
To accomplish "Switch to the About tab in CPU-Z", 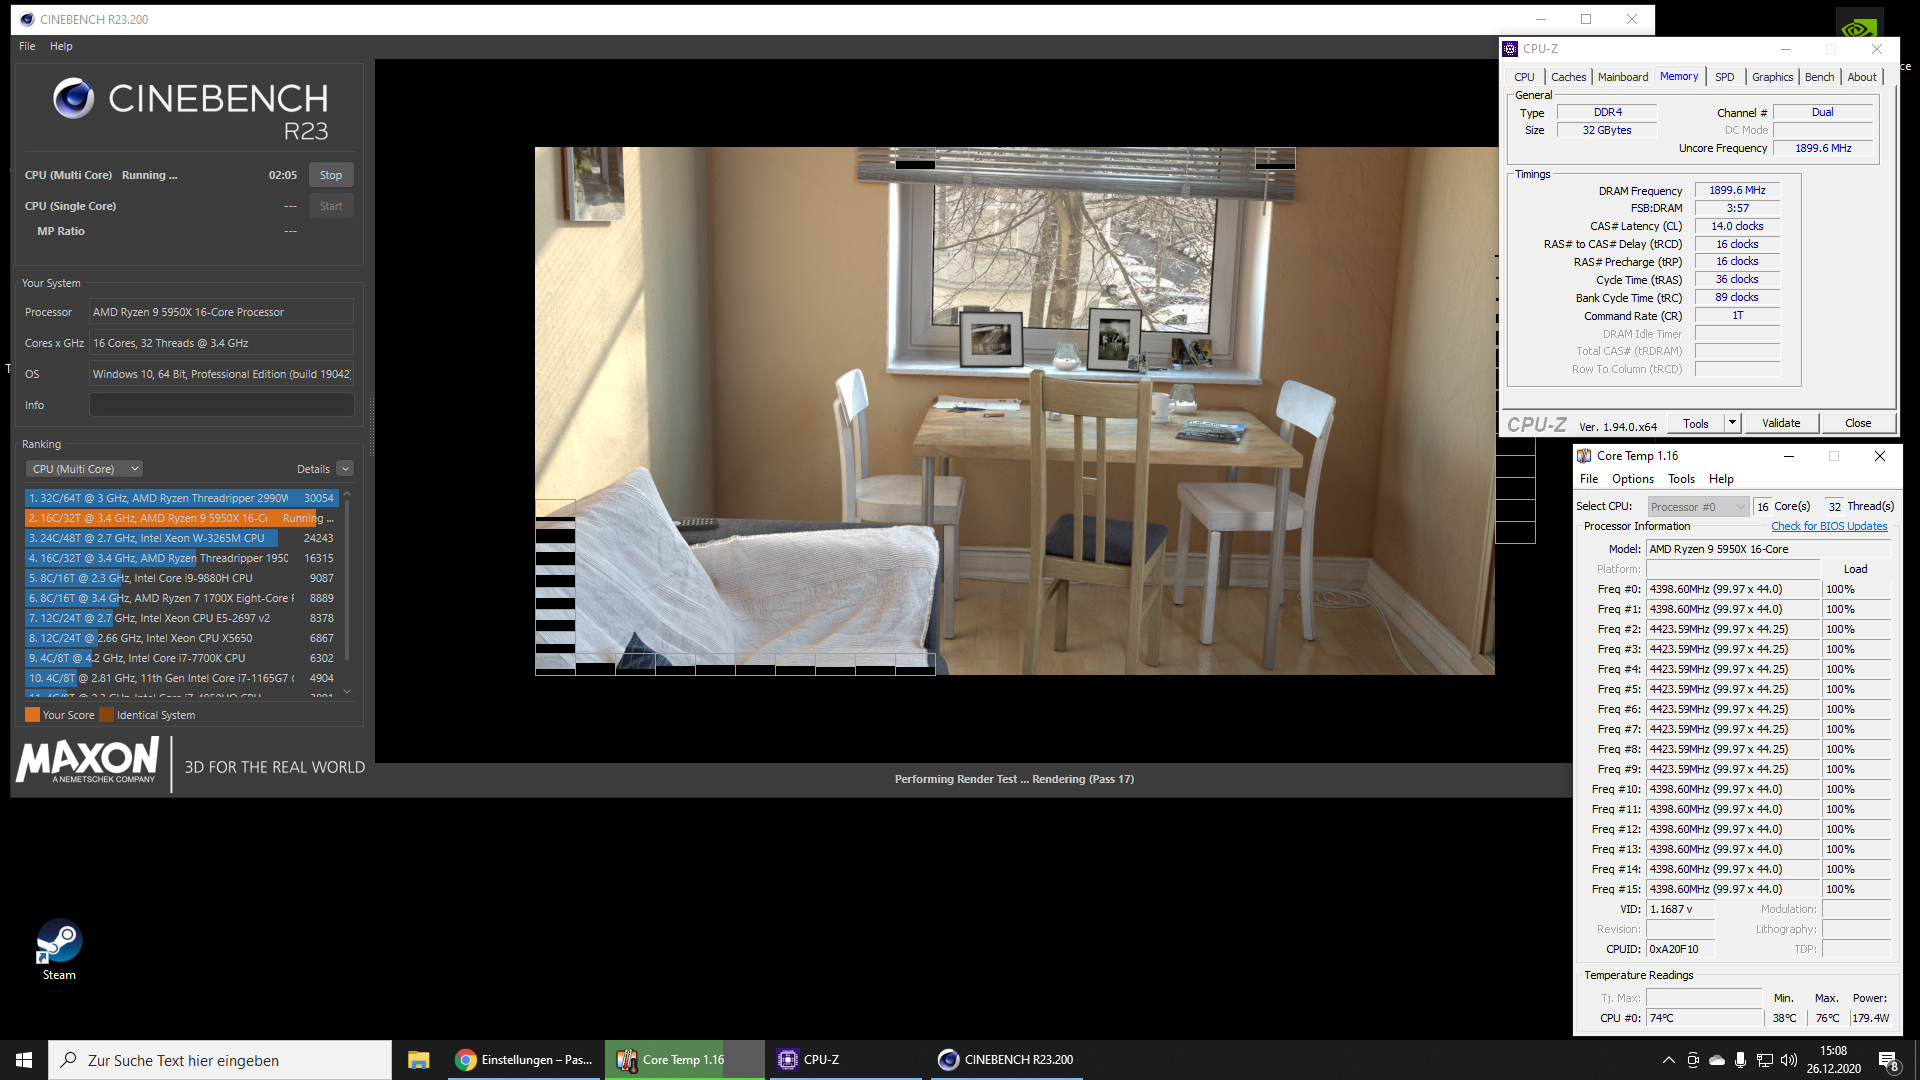I will tap(1861, 77).
